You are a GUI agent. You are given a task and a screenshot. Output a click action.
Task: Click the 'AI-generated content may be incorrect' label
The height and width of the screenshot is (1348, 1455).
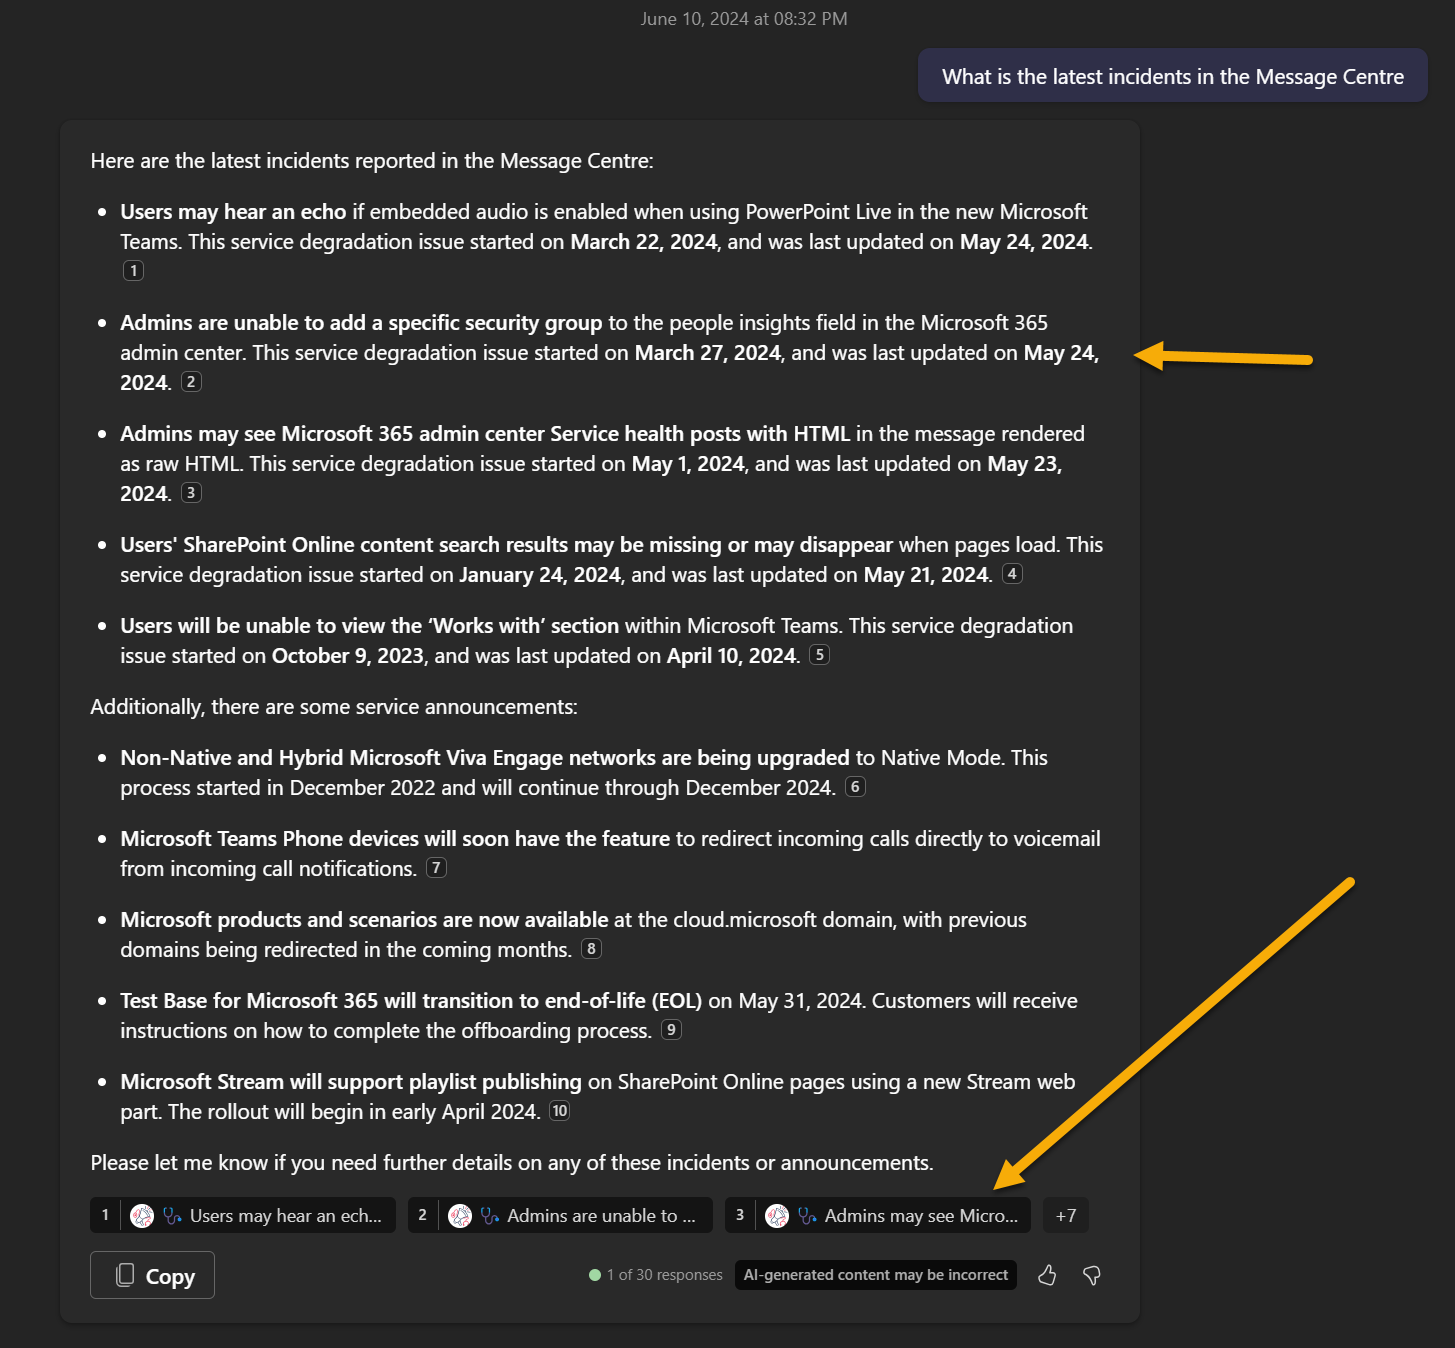[x=875, y=1275]
